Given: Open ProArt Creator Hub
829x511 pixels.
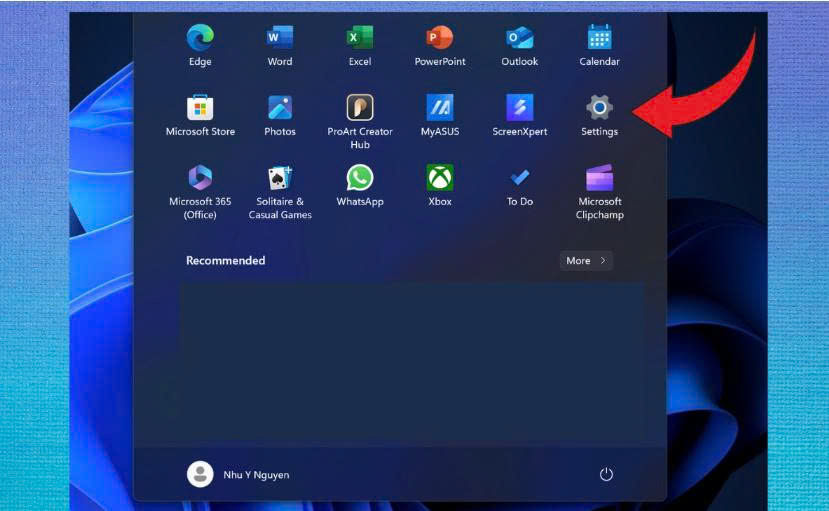Looking at the screenshot, I should 360,107.
